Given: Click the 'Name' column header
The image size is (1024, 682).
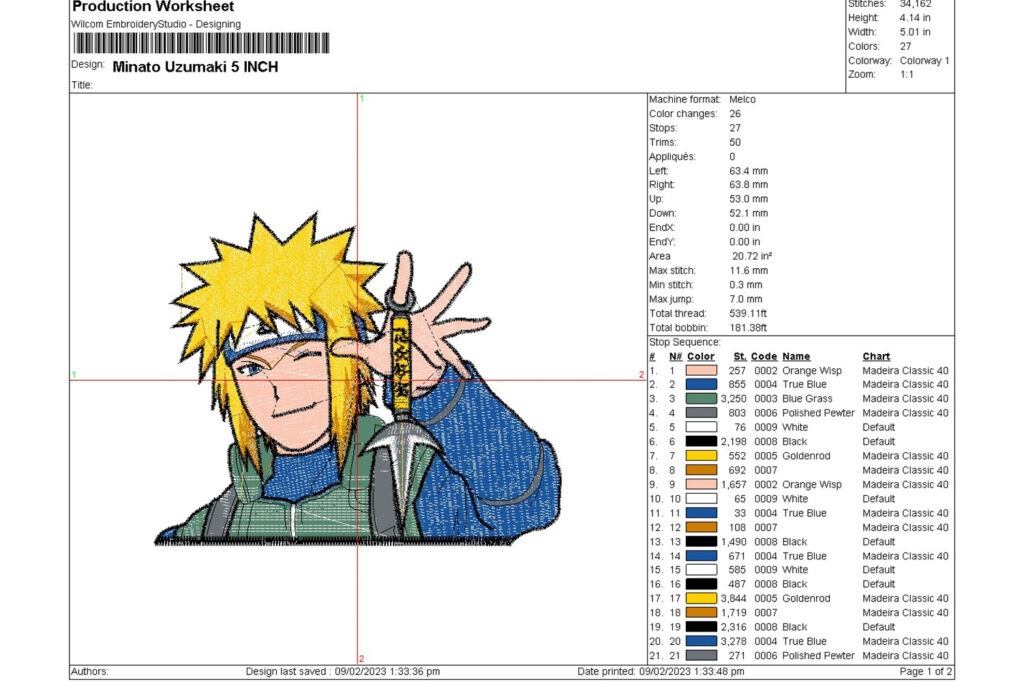Looking at the screenshot, I should point(796,357).
